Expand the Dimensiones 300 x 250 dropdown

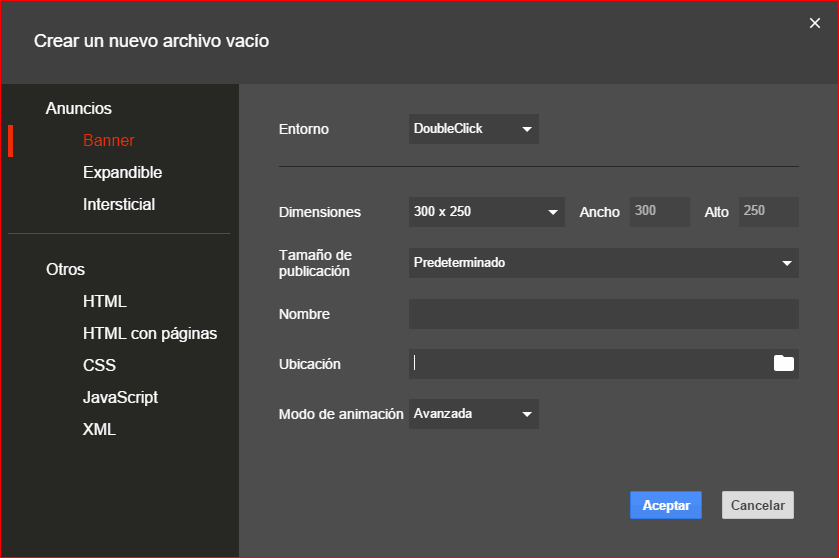click(486, 212)
